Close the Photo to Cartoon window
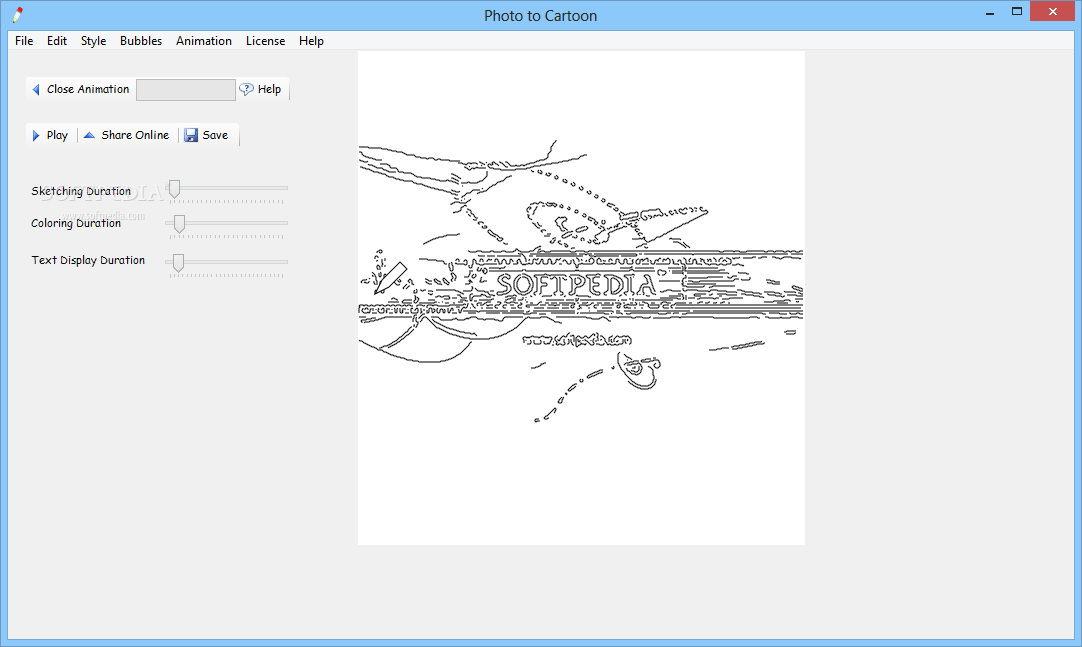Screen dimensions: 1082x647 (1052, 12)
